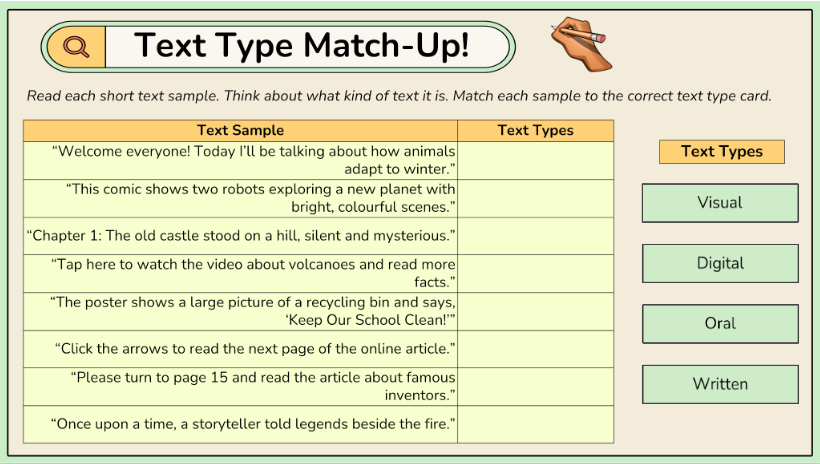
Task: Click answer cell for storyteller legends sample
Action: pyautogui.click(x=535, y=424)
